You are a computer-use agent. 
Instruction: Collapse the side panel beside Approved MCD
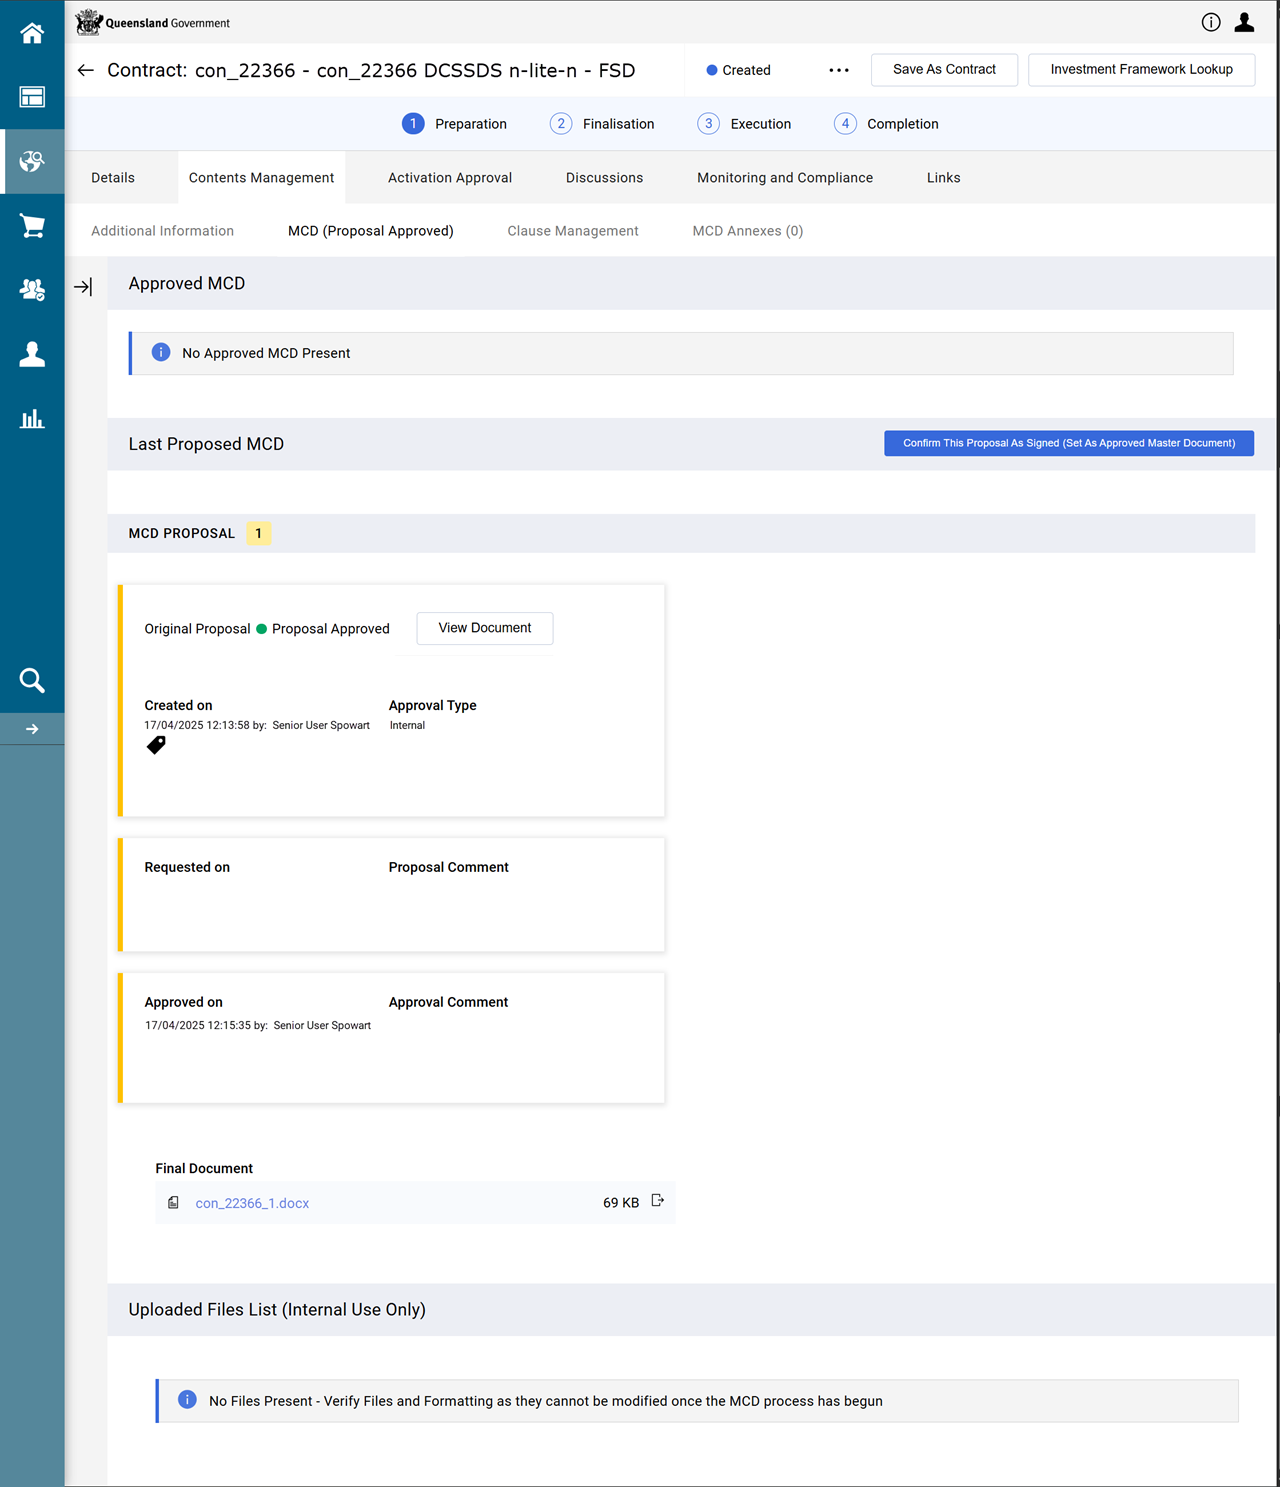[x=83, y=287]
